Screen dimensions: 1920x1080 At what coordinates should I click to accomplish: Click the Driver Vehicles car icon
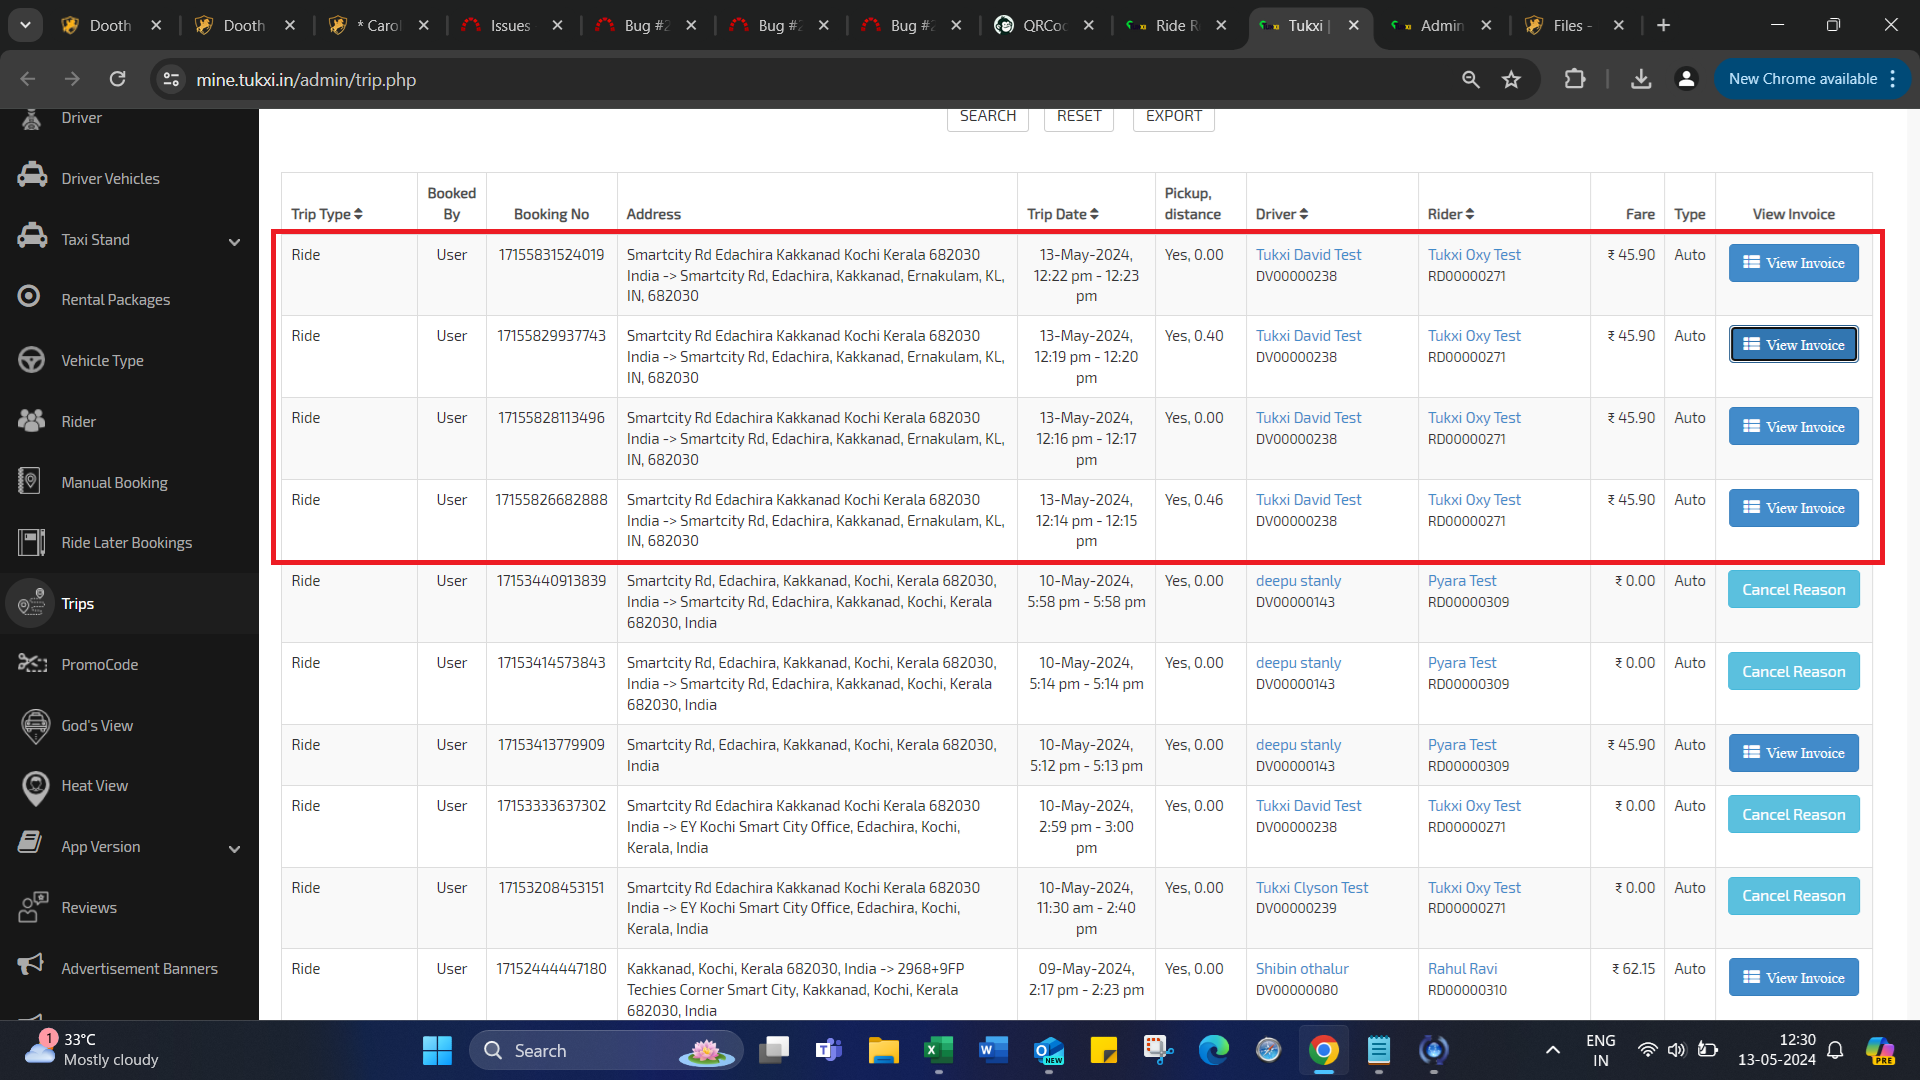(32, 176)
